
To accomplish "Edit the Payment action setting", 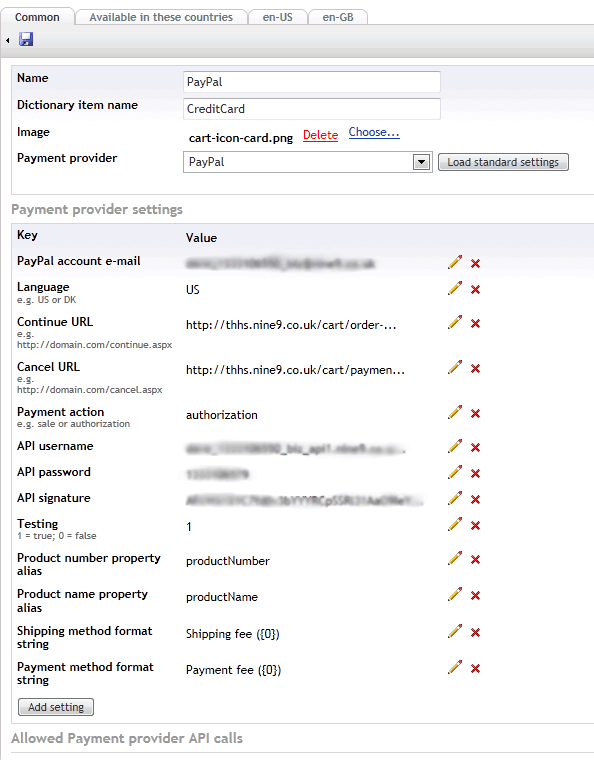I will [x=454, y=412].
